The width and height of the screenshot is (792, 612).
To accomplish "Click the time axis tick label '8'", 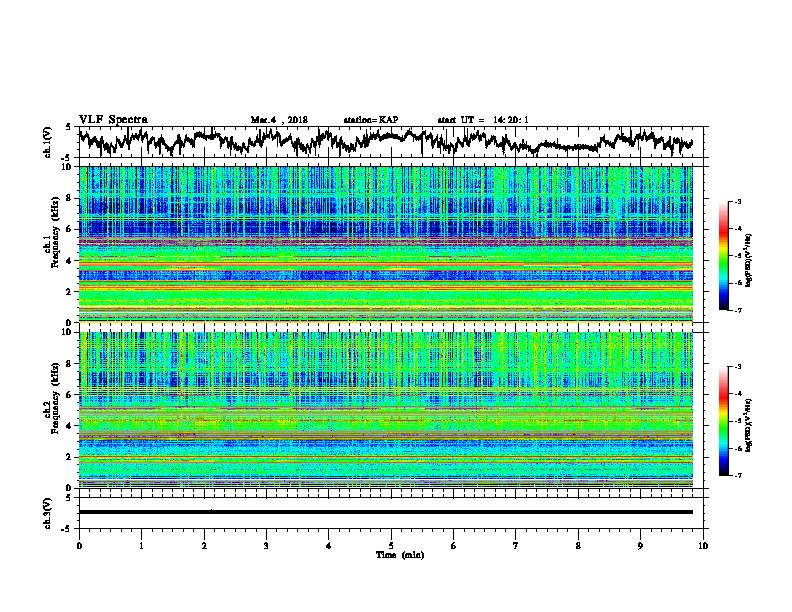I will point(578,546).
